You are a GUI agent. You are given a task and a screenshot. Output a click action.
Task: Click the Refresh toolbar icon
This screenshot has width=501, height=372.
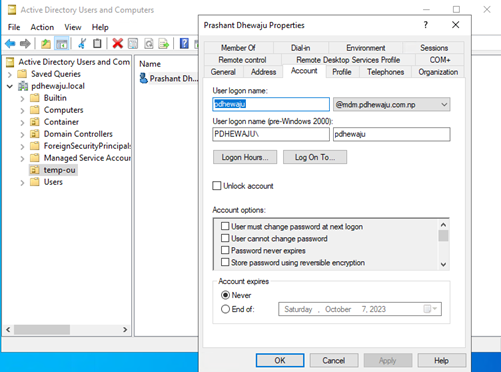click(149, 43)
